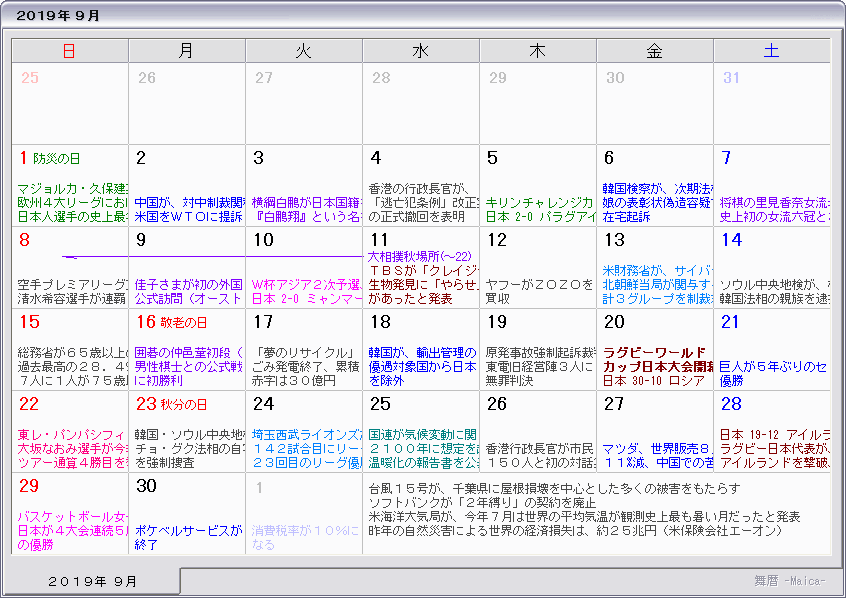Click the 日 (Sunday) column header

coord(69,51)
